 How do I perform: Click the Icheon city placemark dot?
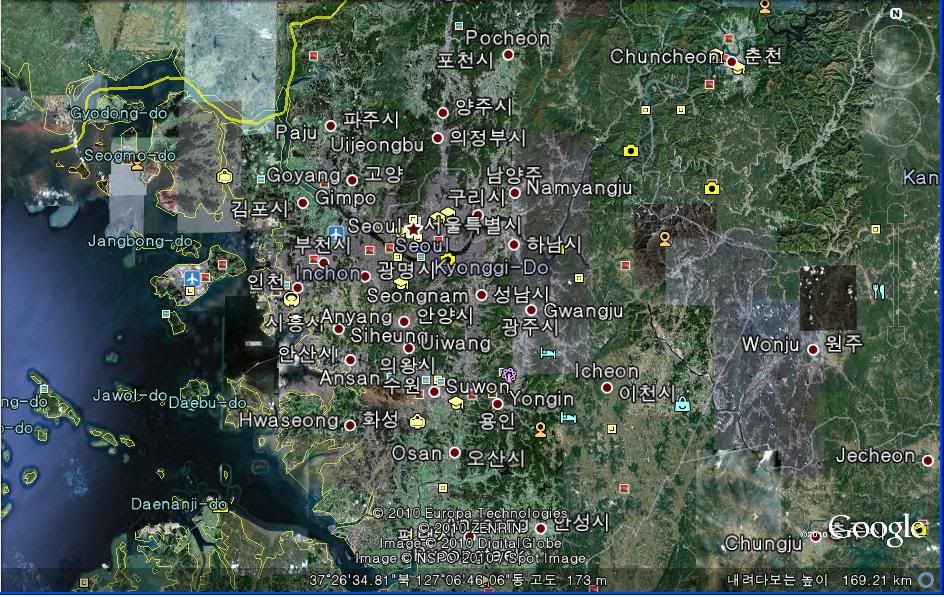(x=607, y=388)
